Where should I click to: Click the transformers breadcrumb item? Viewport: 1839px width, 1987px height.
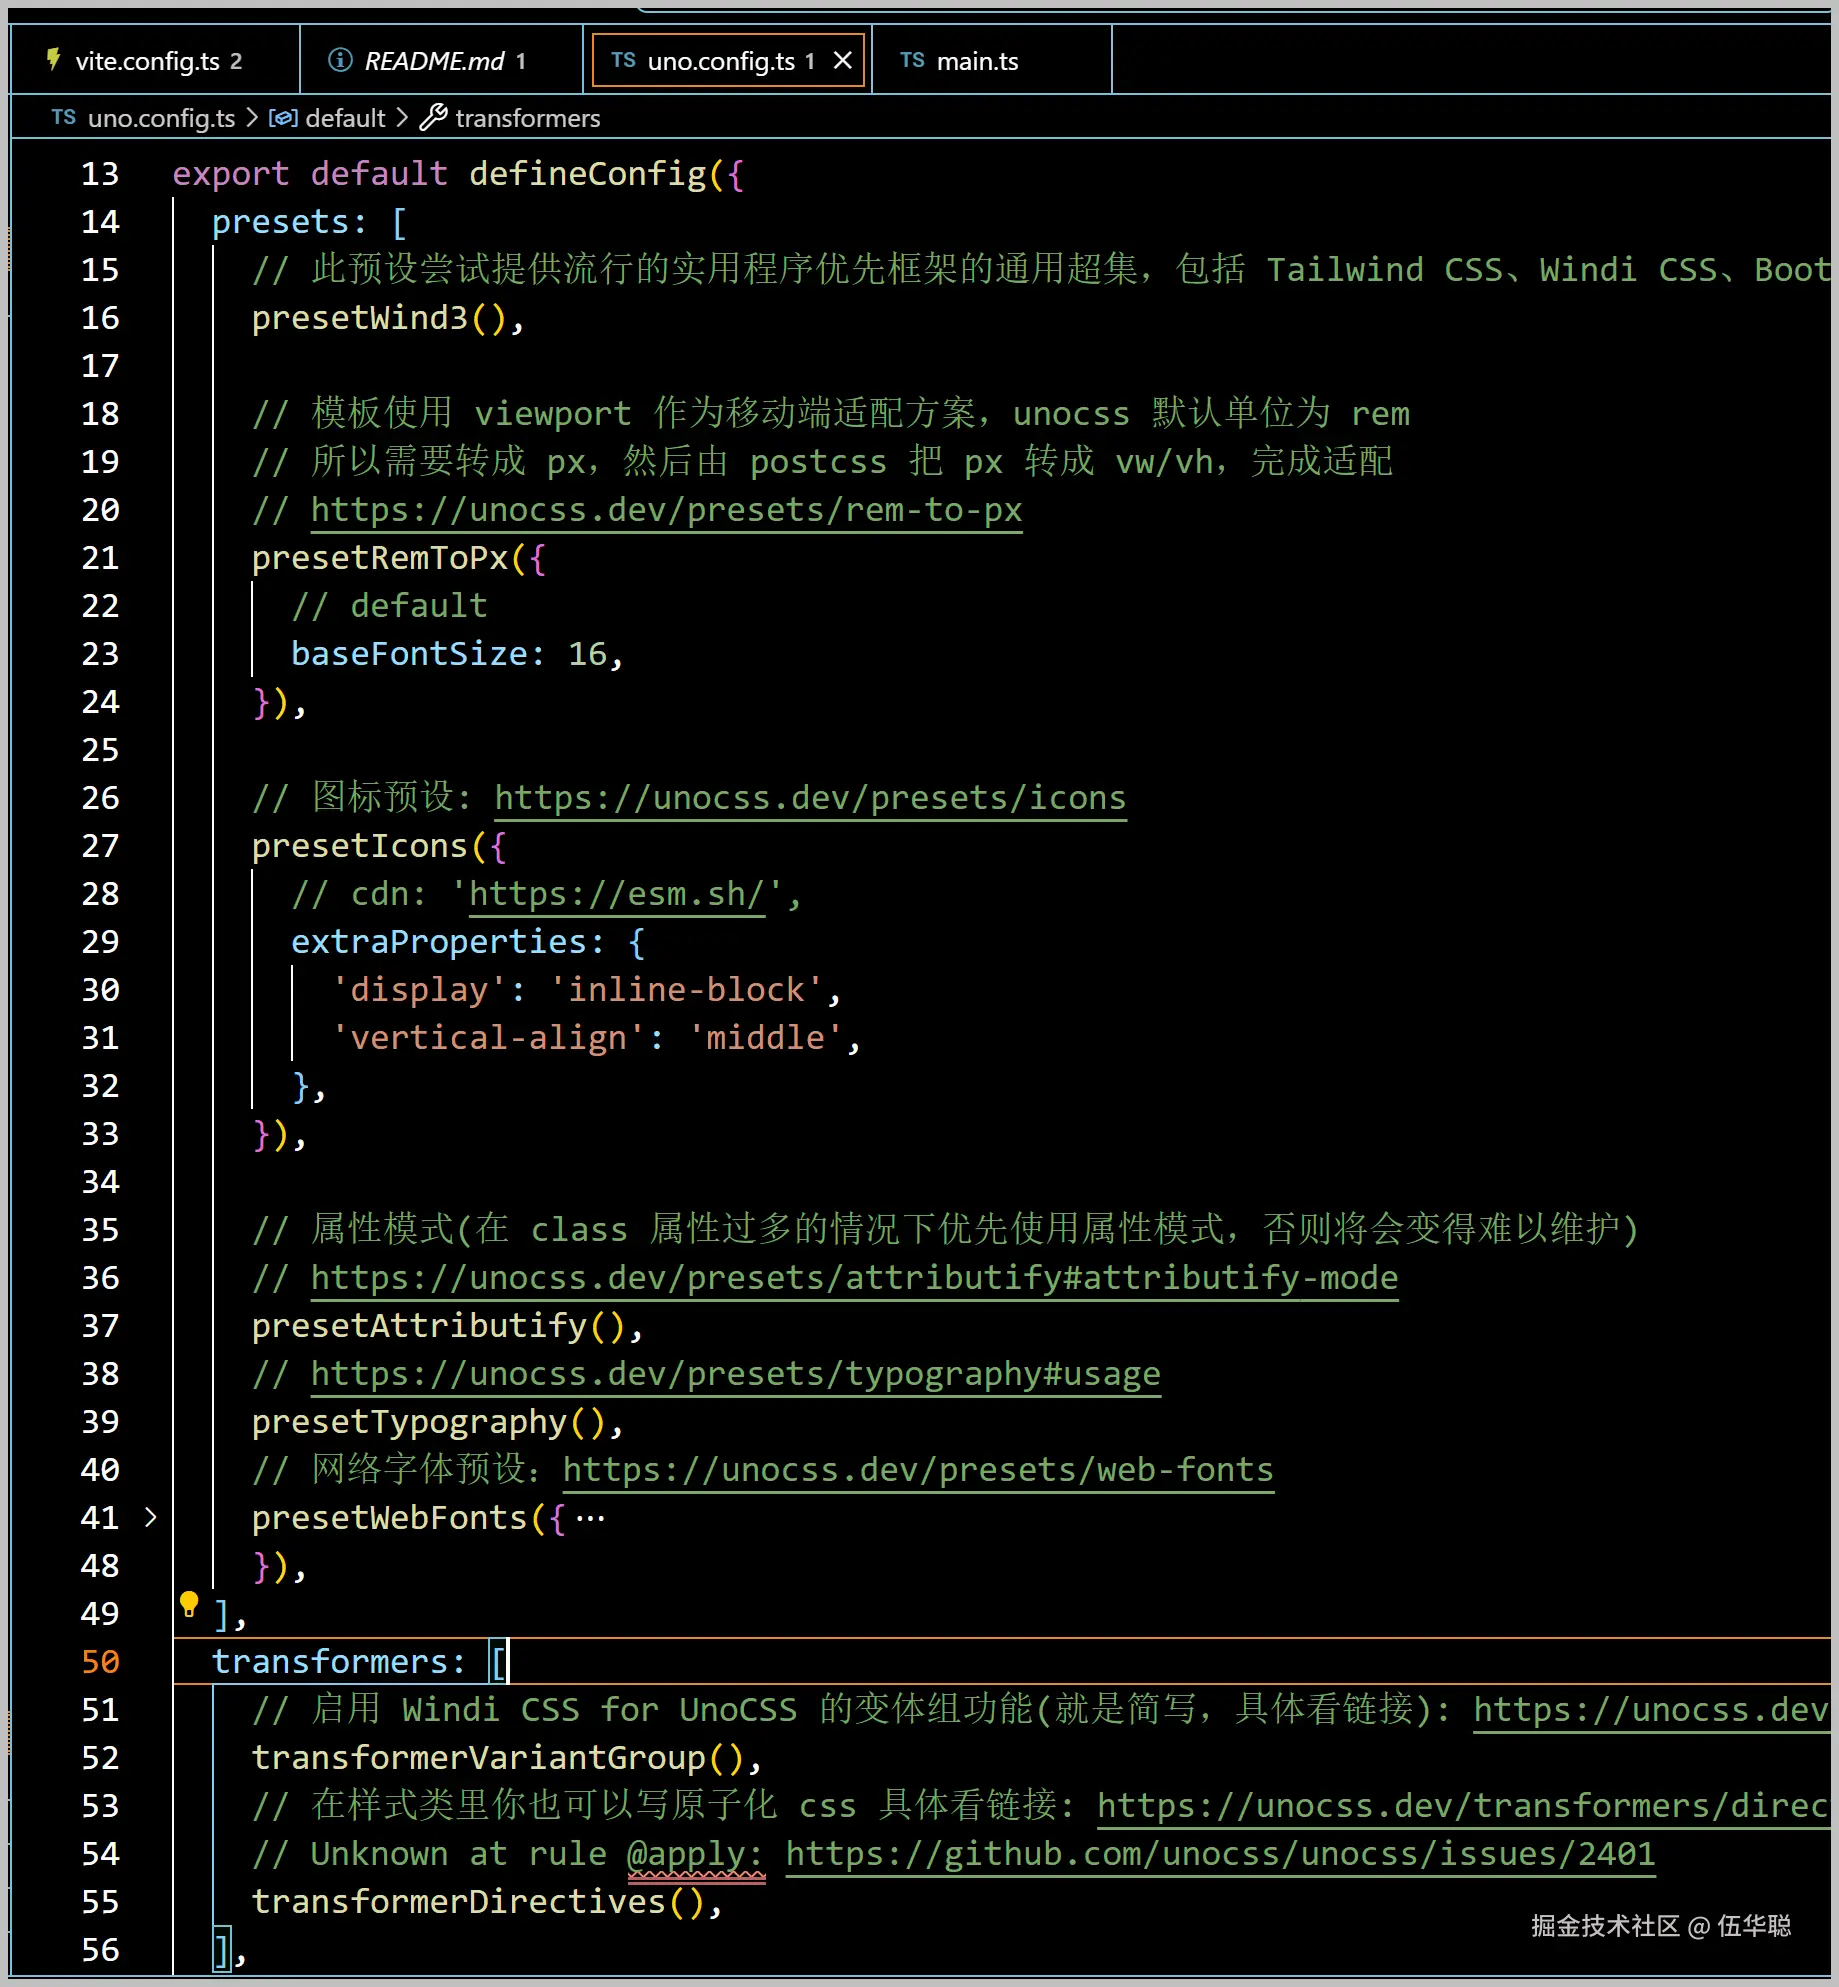tap(527, 118)
